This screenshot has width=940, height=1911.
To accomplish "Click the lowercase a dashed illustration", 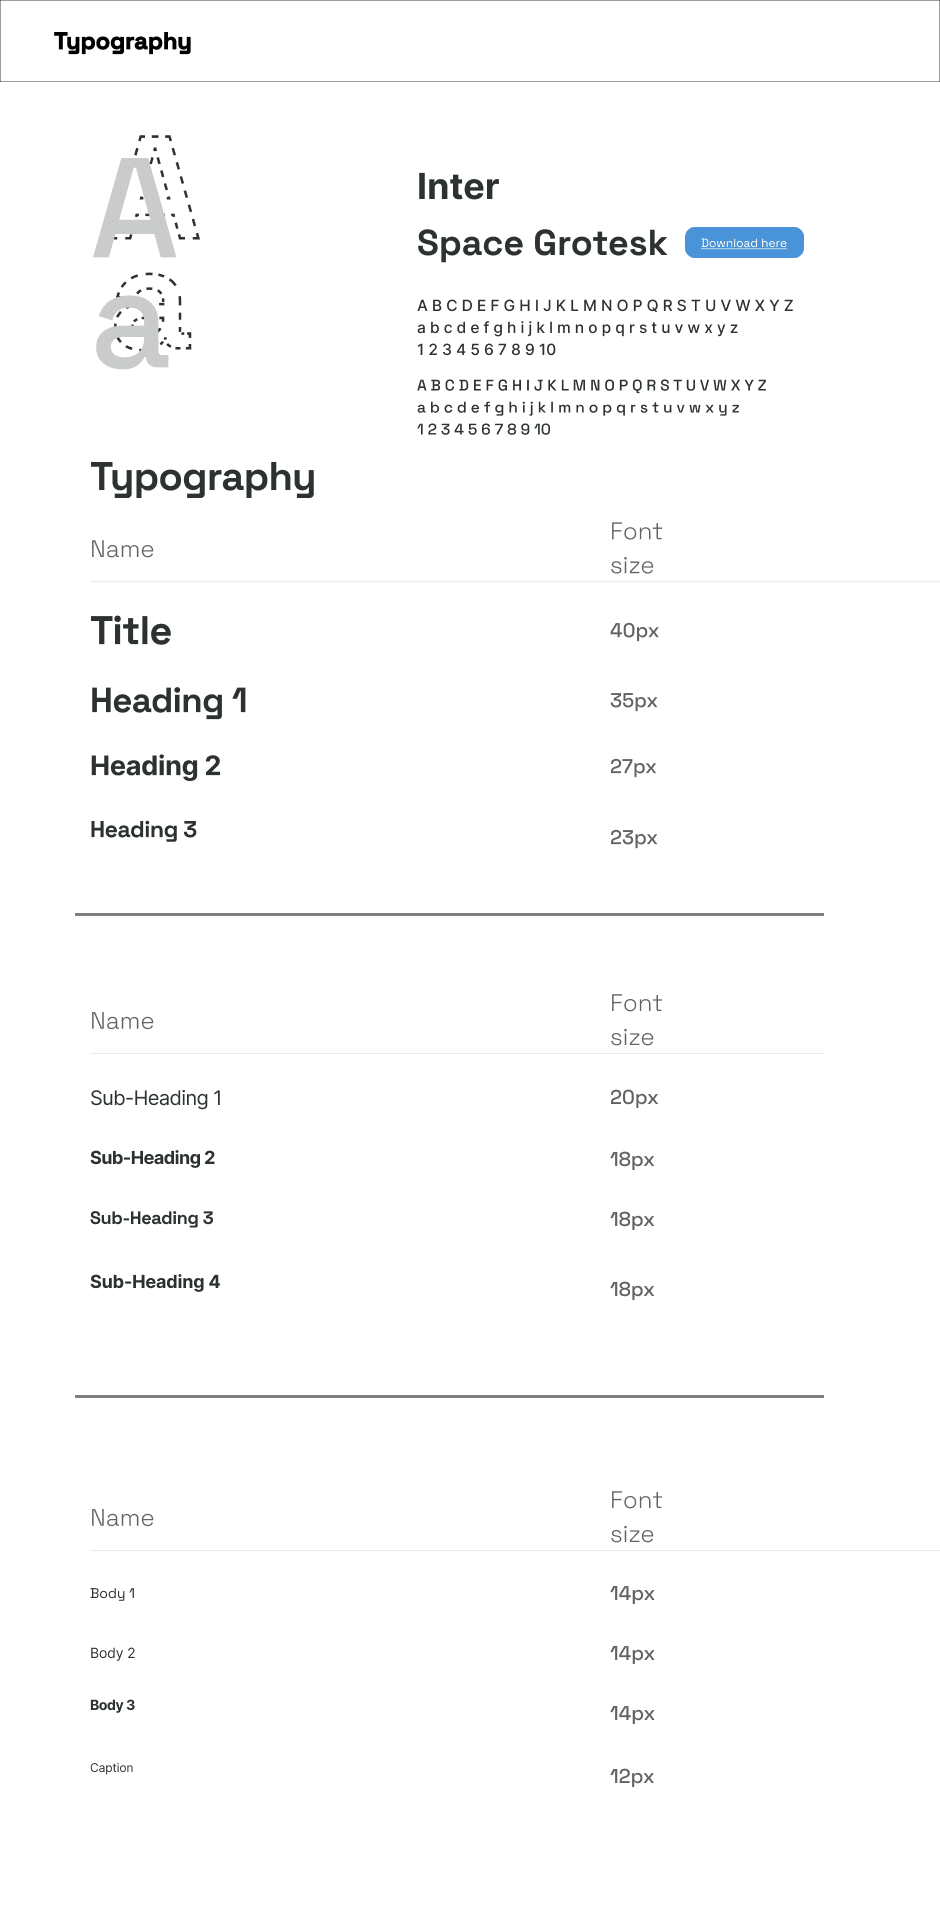I will pyautogui.click(x=144, y=321).
